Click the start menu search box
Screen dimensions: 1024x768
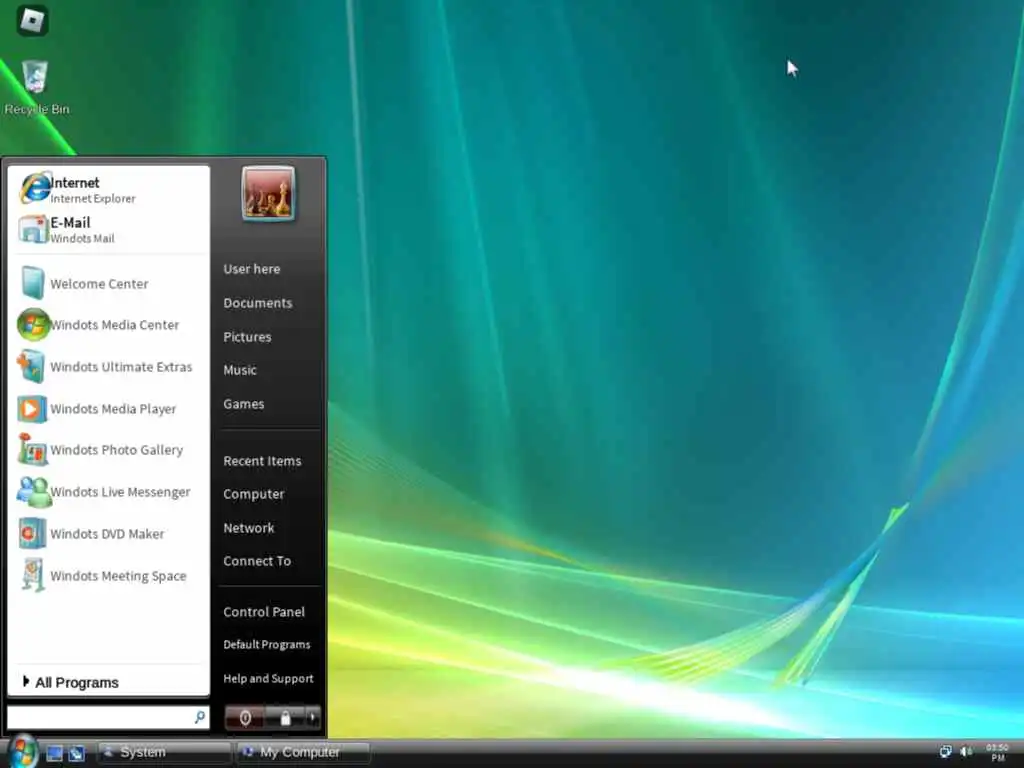coord(108,717)
